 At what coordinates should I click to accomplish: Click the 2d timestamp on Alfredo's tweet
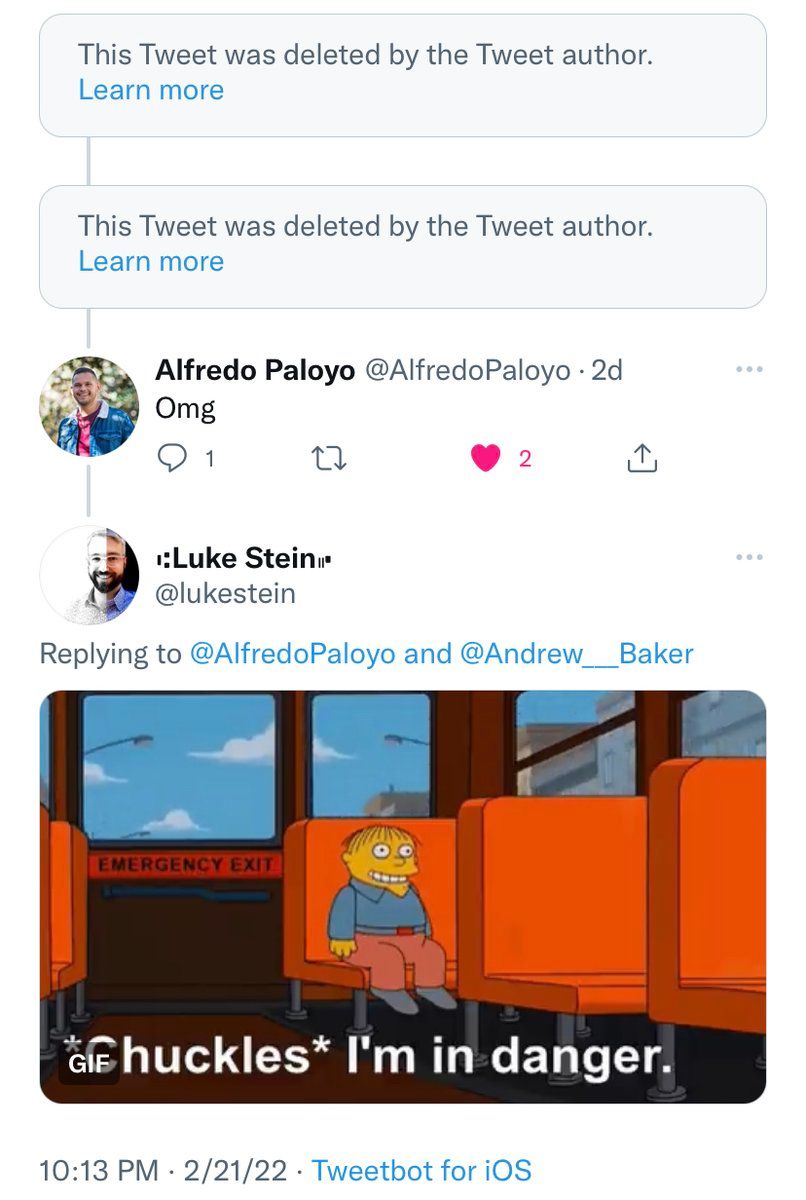[x=607, y=370]
